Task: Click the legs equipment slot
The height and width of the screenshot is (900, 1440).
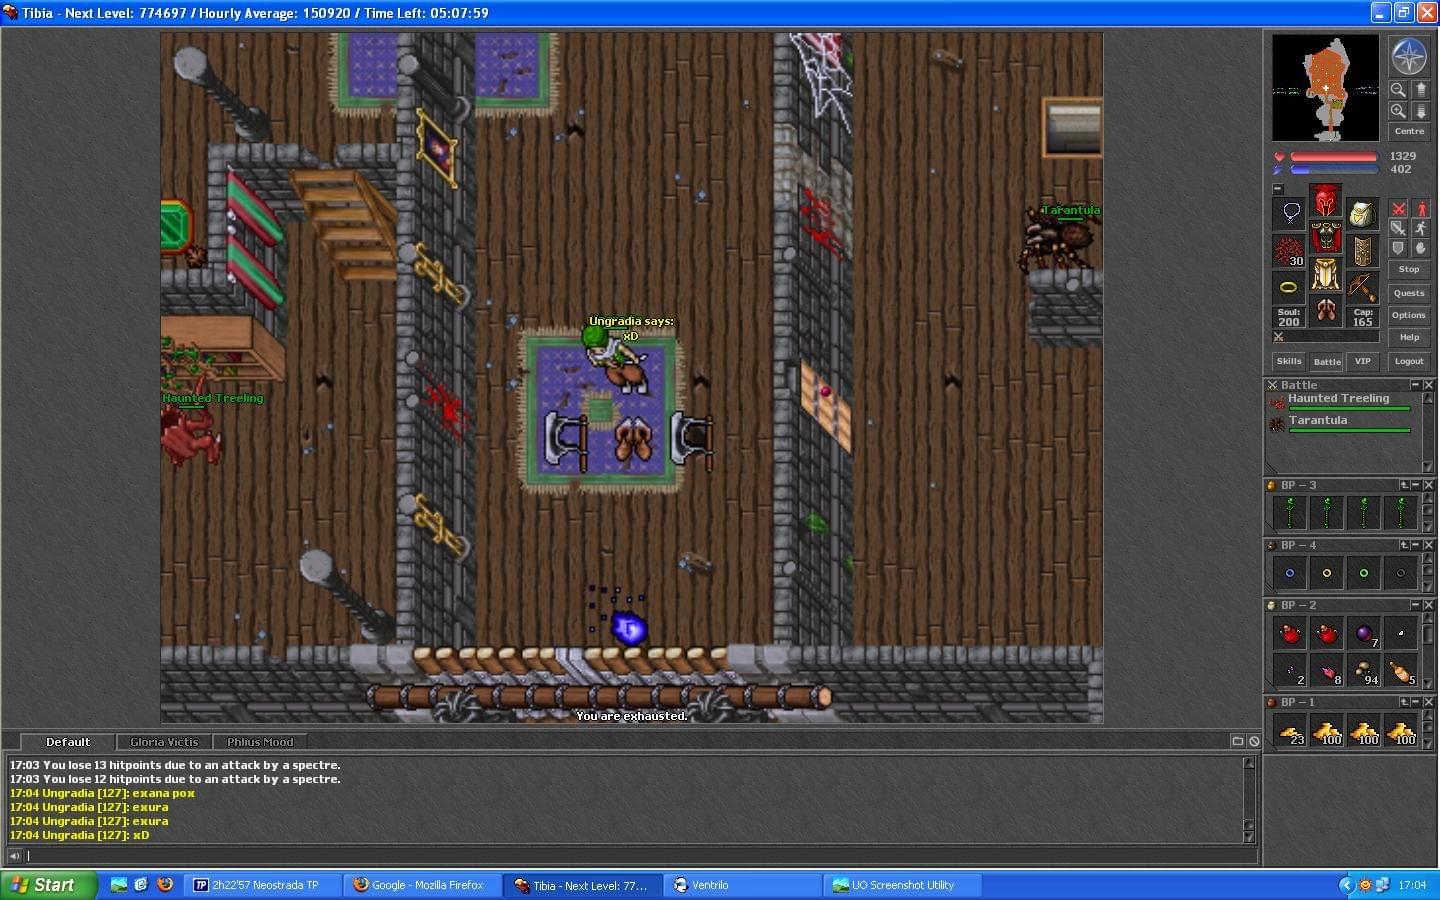Action: [x=1326, y=274]
